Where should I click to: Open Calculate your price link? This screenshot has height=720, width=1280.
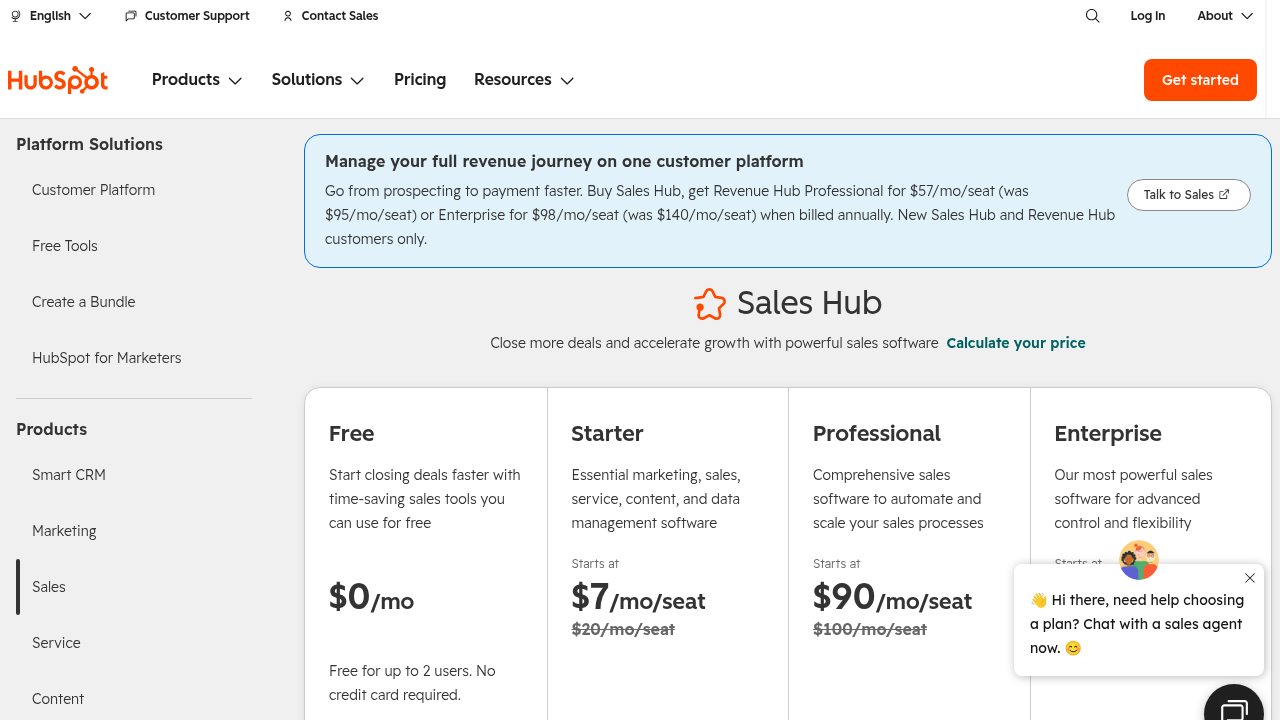tap(1016, 343)
